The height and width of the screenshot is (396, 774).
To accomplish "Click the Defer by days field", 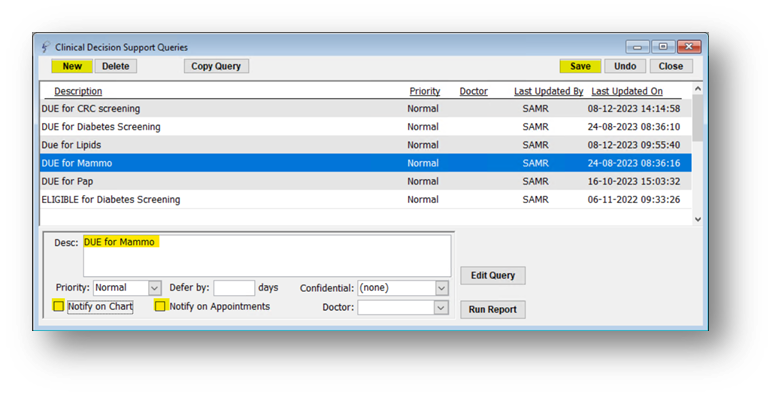I will [234, 288].
